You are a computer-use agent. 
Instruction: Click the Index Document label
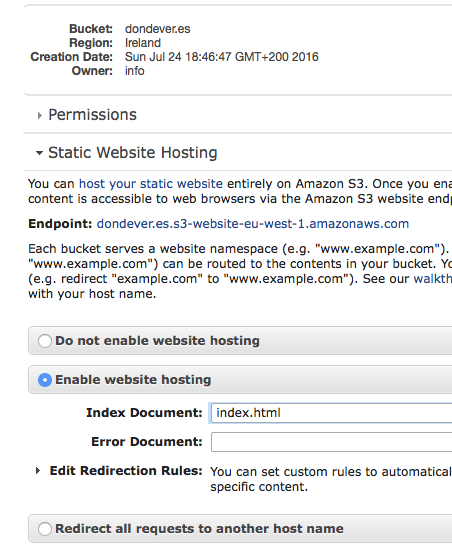[x=144, y=412]
